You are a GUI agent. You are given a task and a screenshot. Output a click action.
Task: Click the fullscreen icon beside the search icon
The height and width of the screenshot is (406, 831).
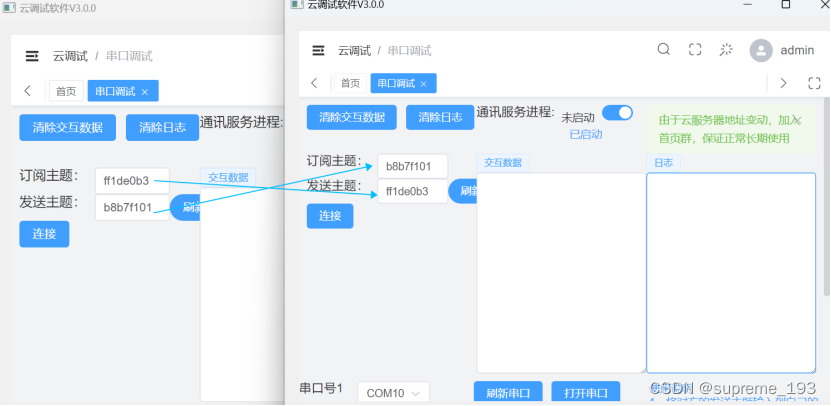[695, 50]
